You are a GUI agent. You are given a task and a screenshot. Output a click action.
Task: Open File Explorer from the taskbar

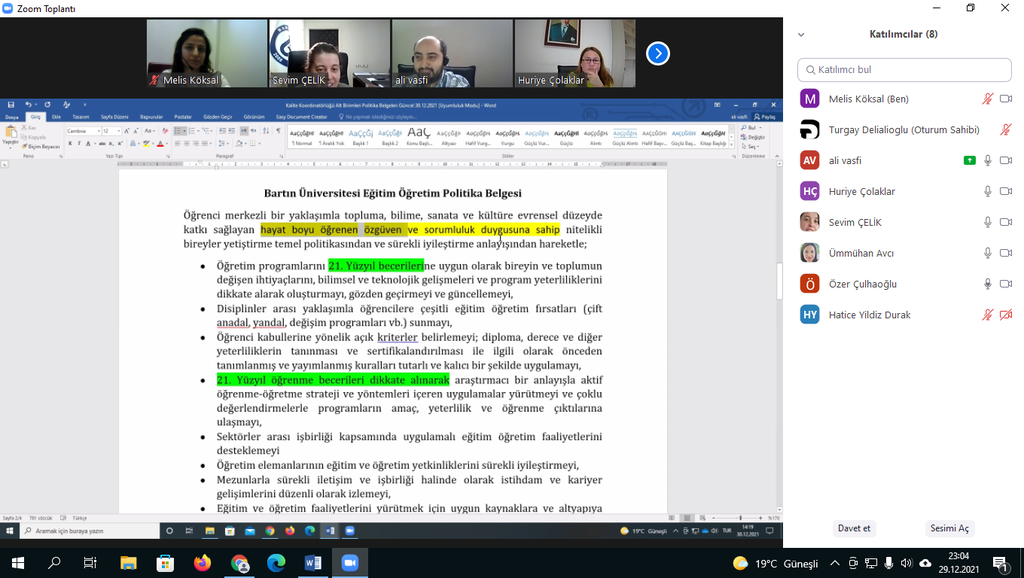[129, 563]
